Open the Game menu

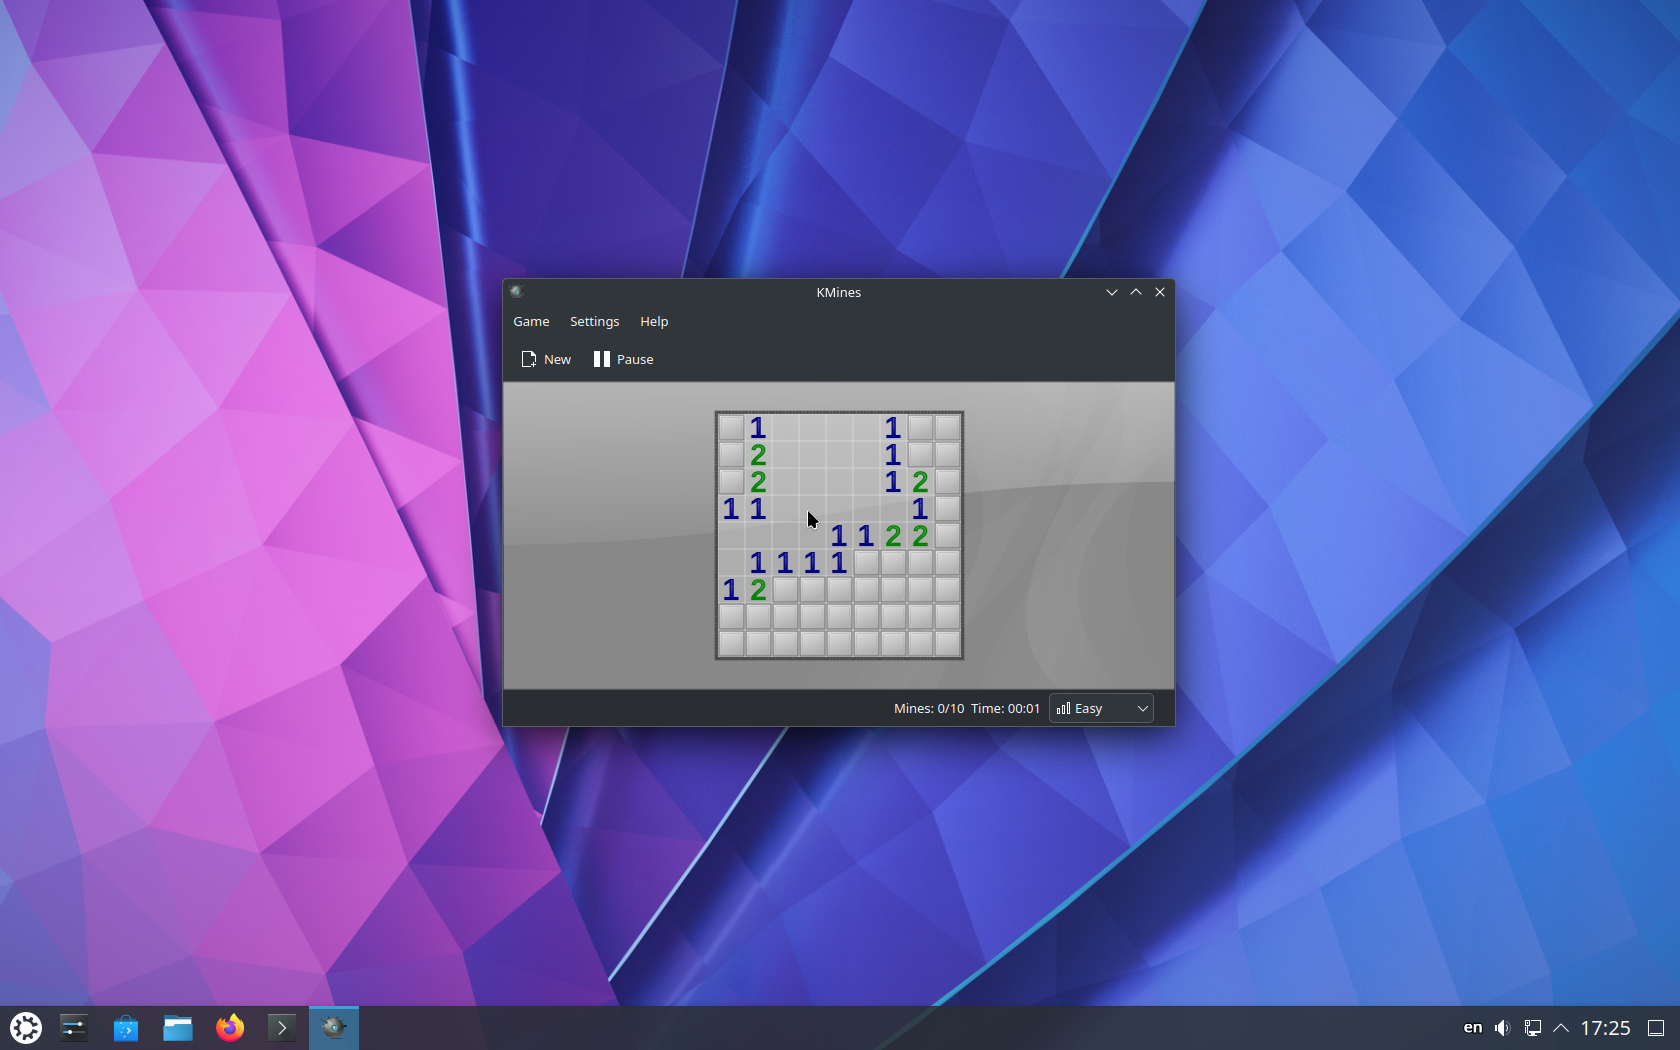(x=531, y=321)
